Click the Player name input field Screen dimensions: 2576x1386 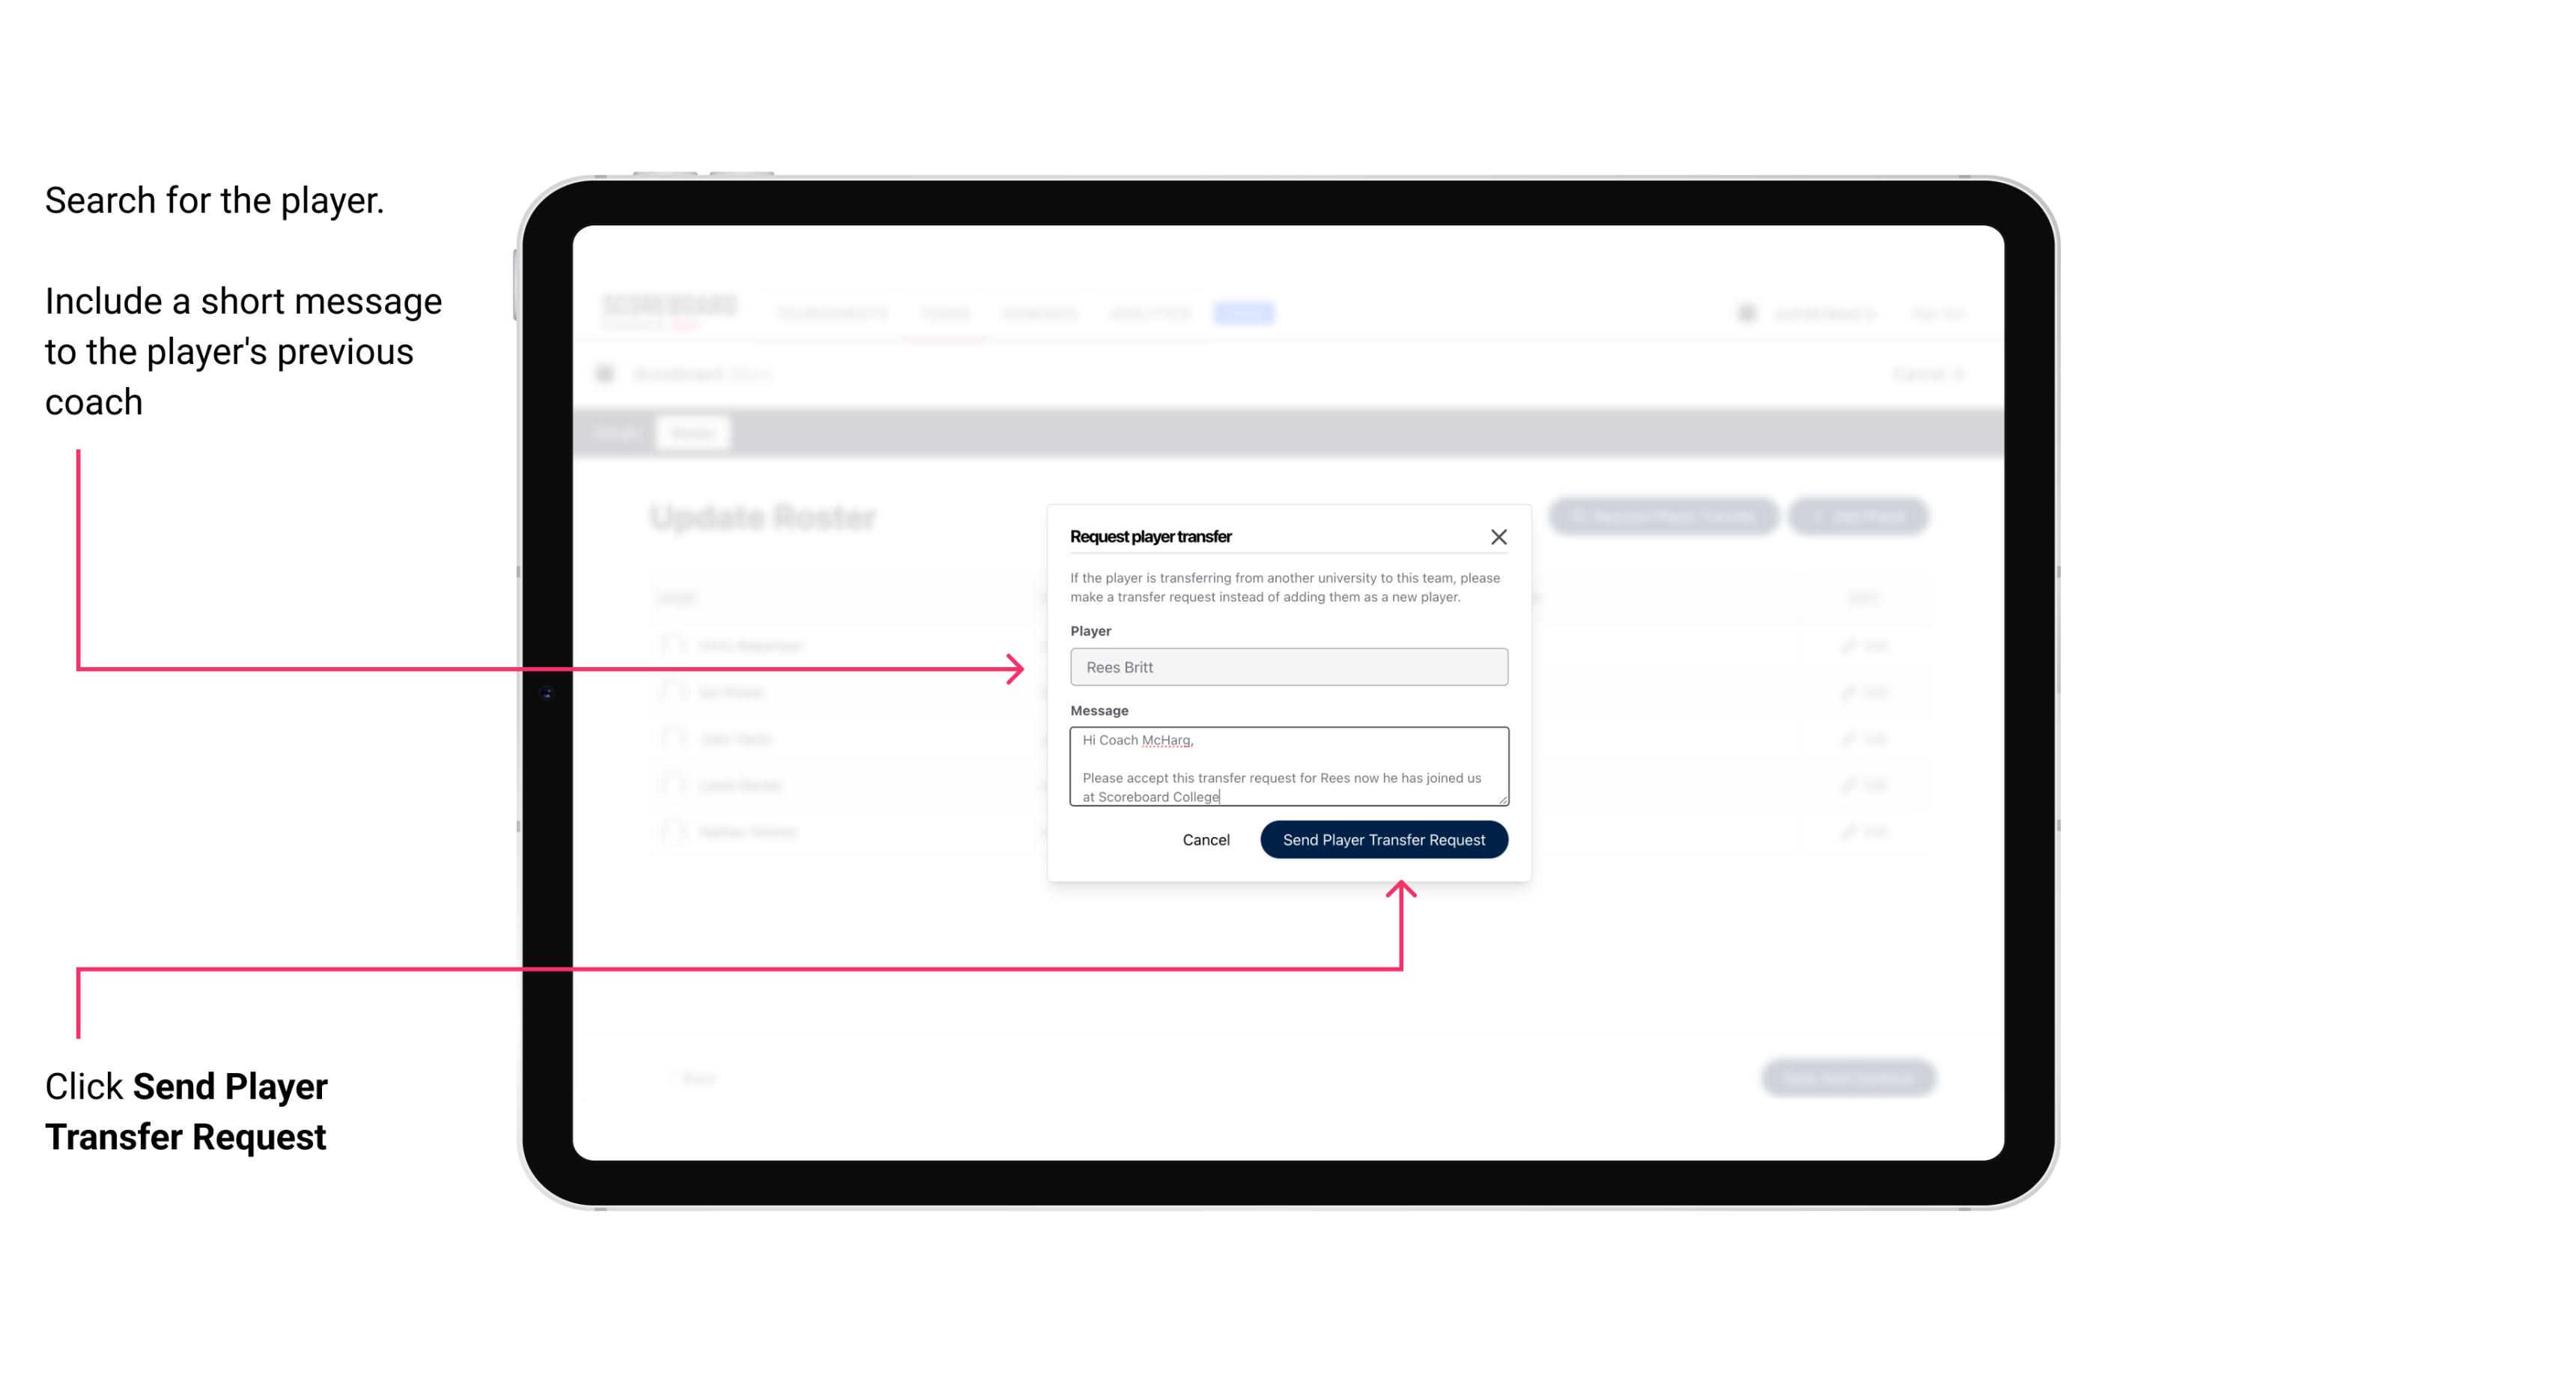1286,667
